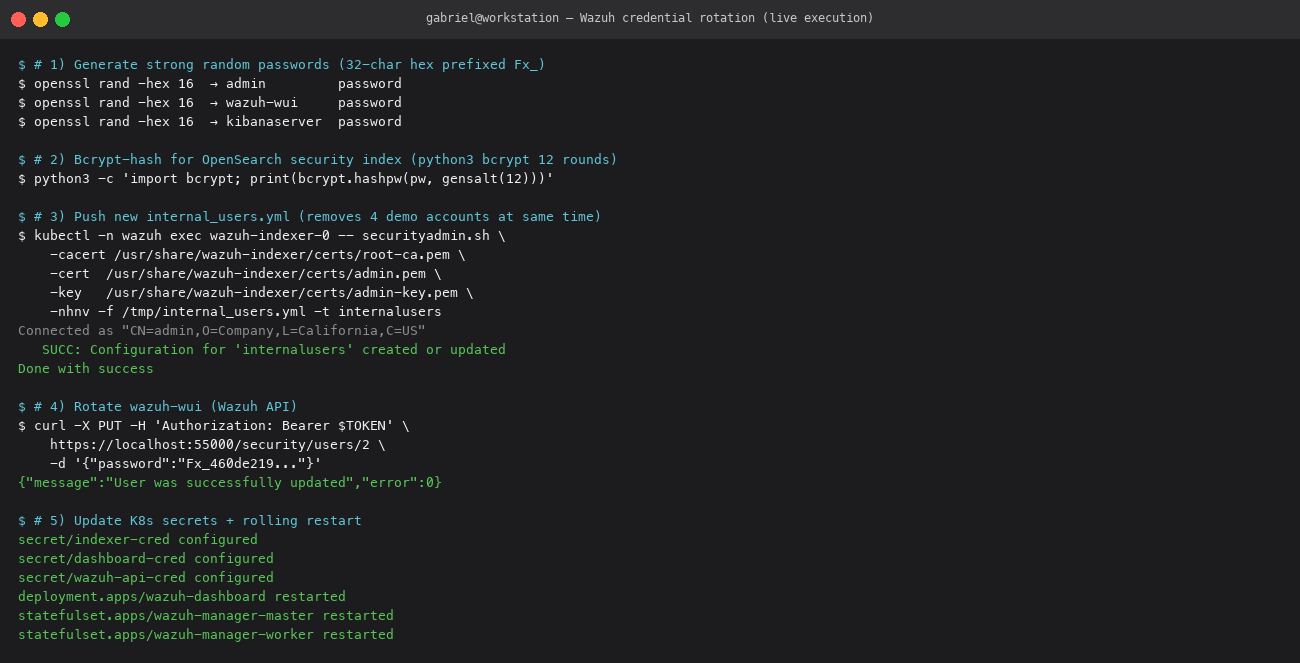Click the comment 'Rotate wazuh-wui (Wazuh API)'
The image size is (1300, 663).
point(186,406)
